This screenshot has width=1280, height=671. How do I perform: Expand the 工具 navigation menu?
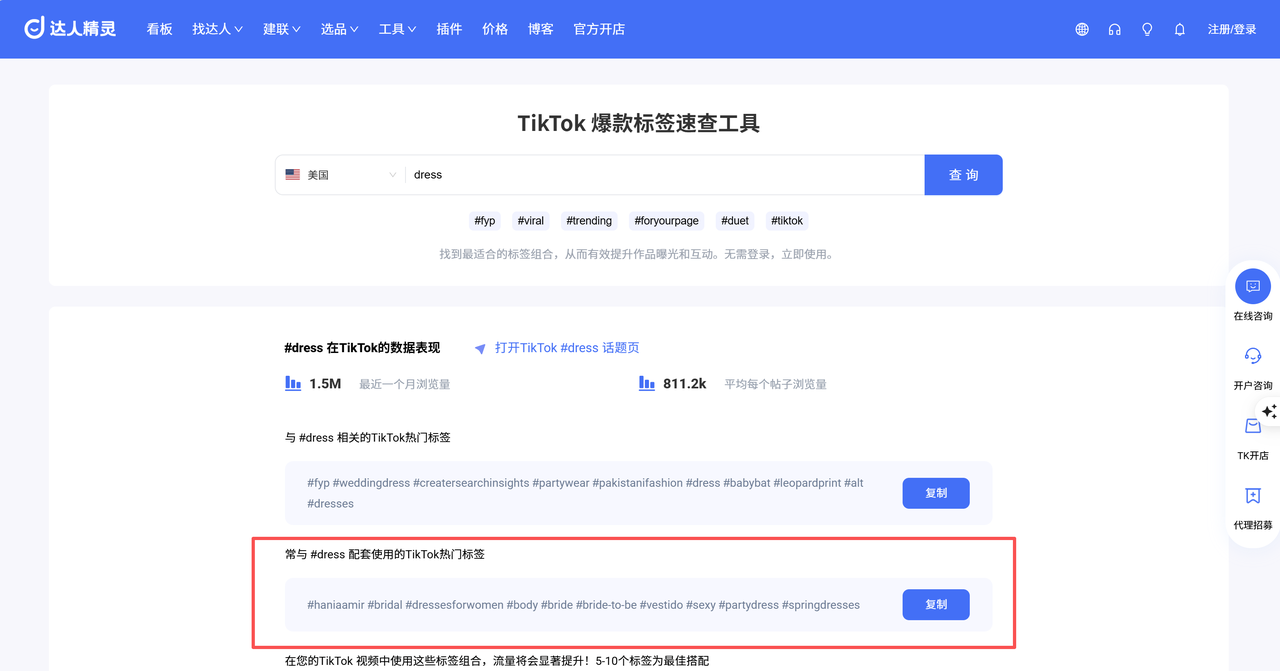click(397, 29)
